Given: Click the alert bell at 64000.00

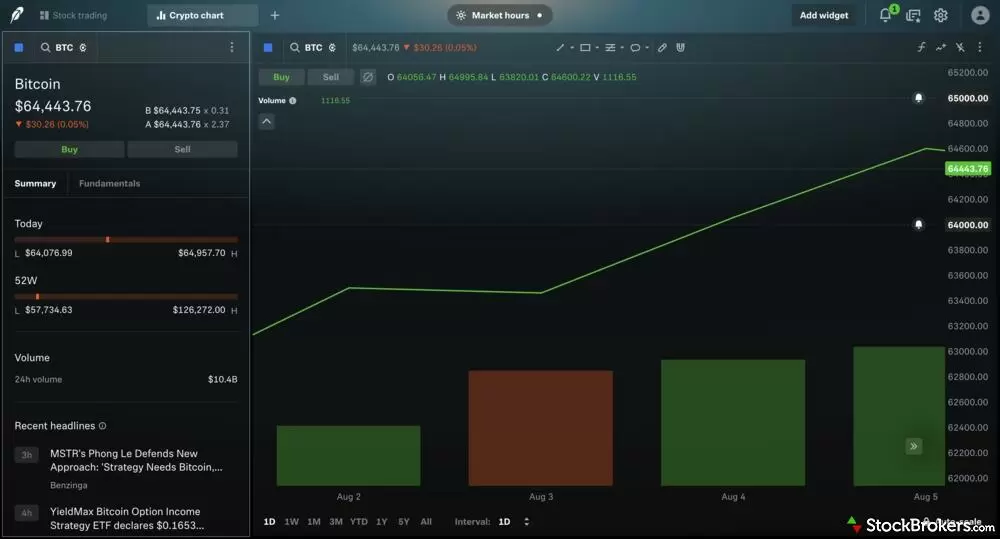Looking at the screenshot, I should [x=918, y=225].
